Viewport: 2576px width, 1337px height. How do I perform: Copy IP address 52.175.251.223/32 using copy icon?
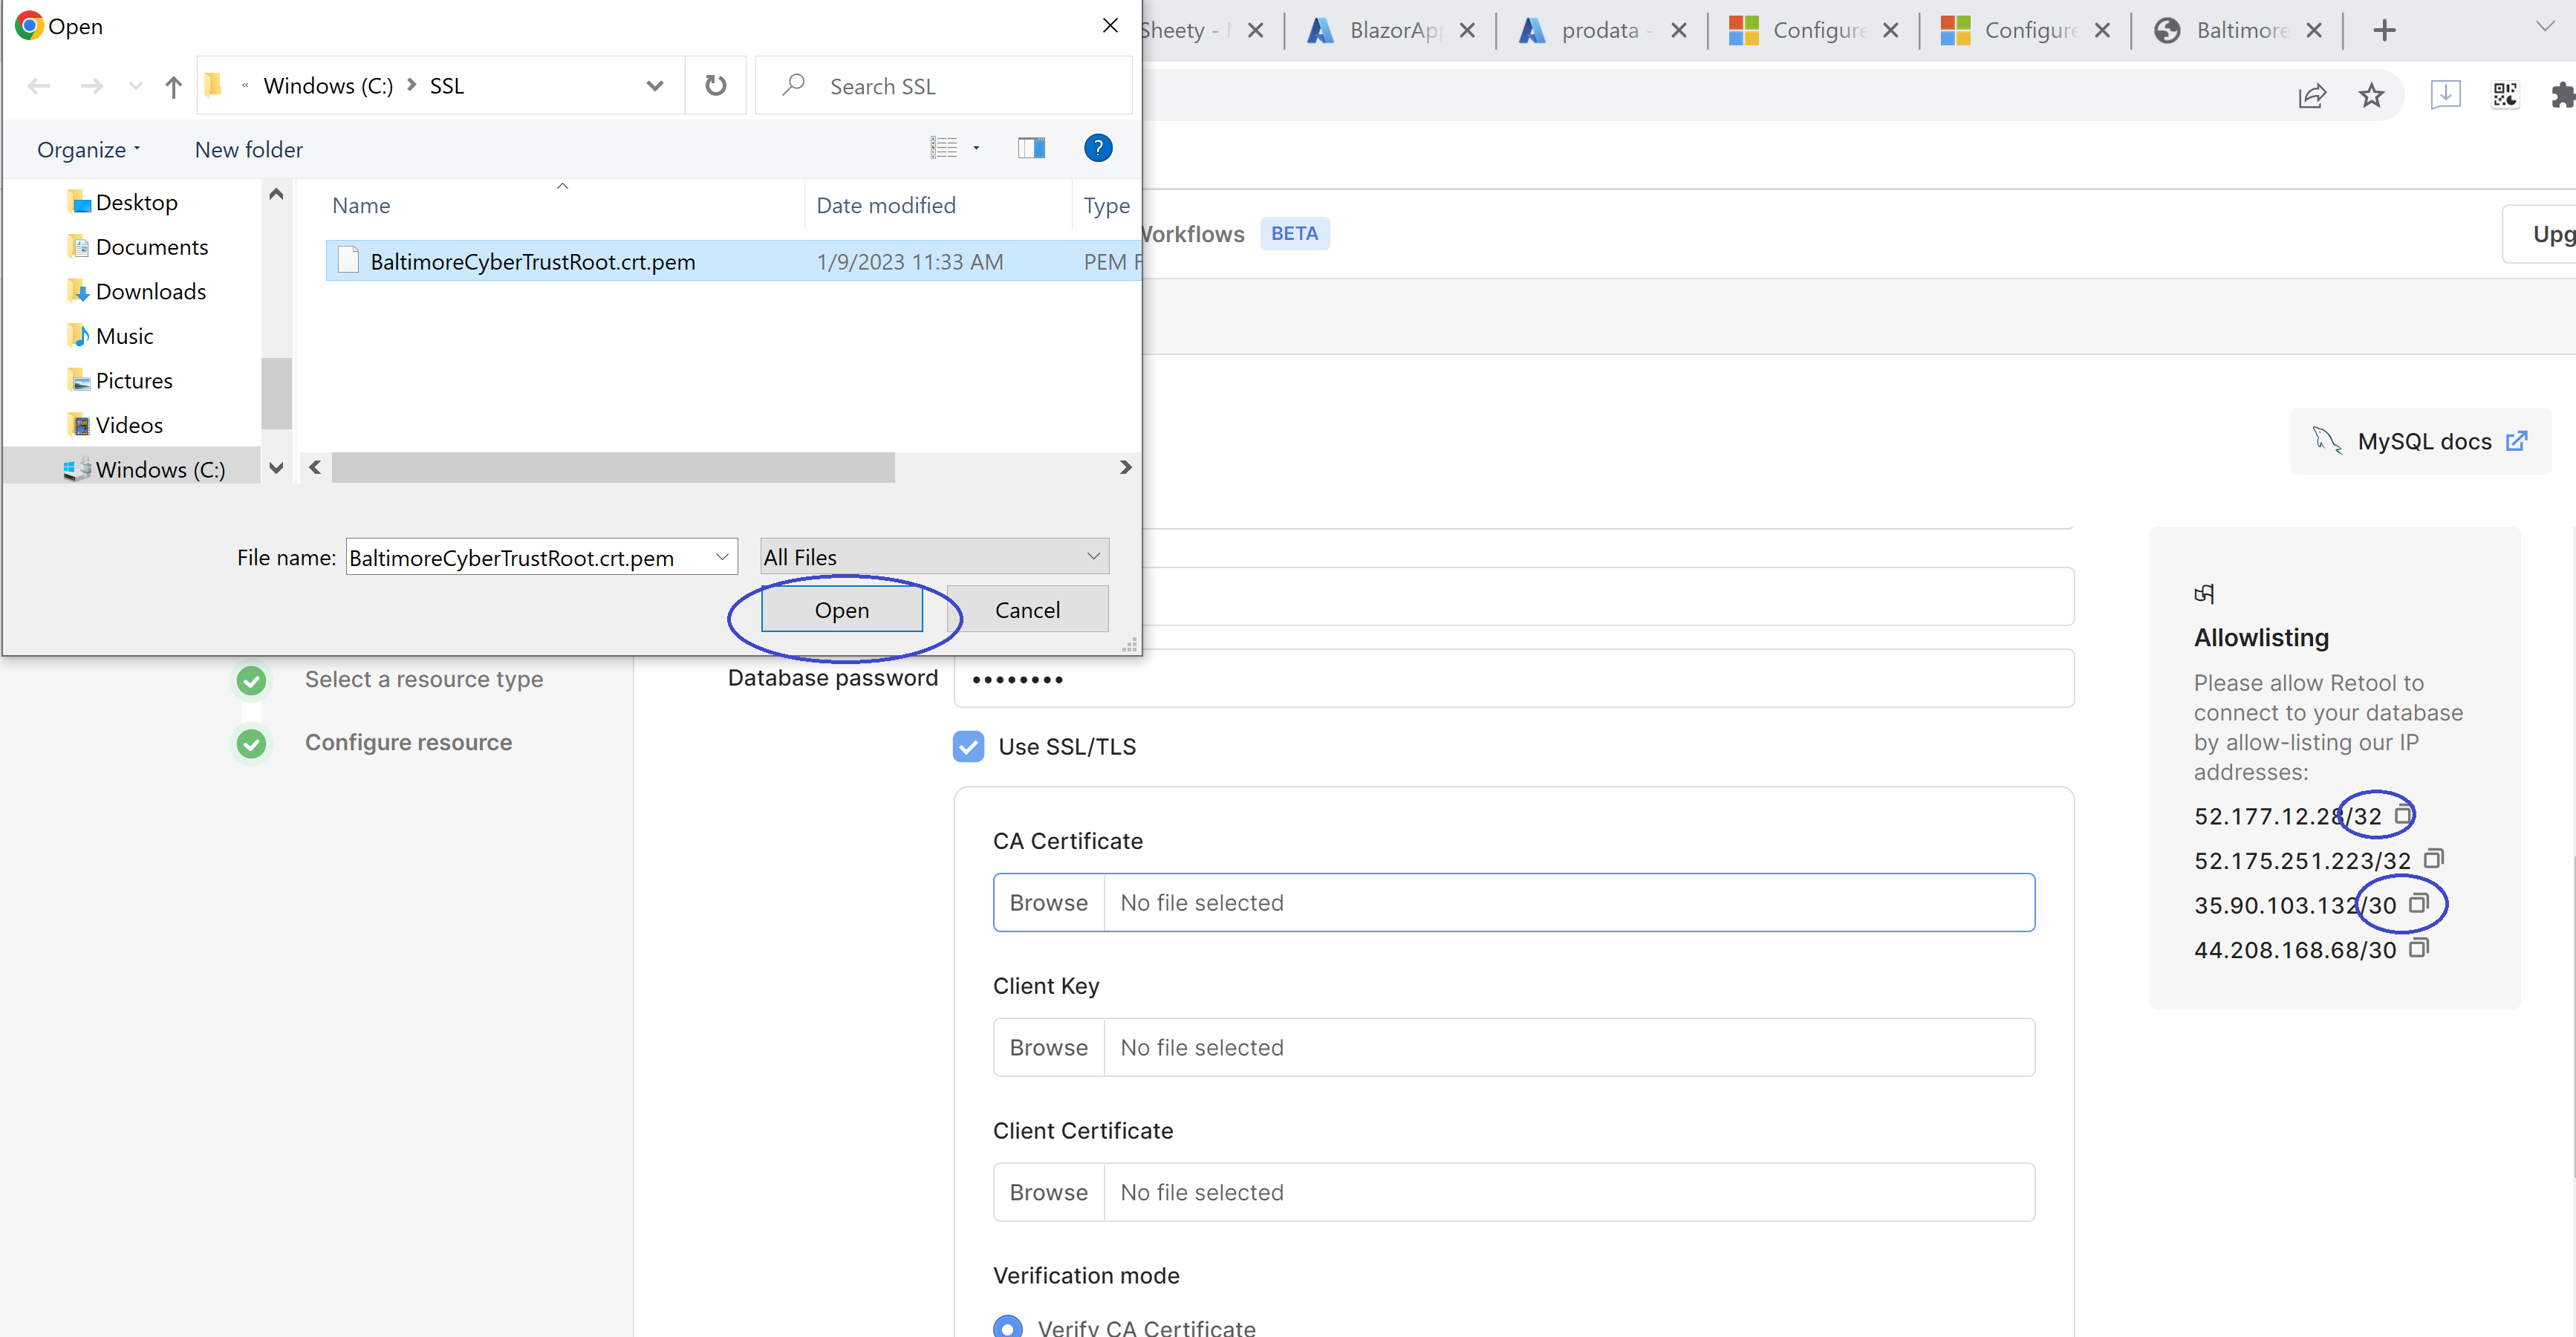pyautogui.click(x=2433, y=859)
